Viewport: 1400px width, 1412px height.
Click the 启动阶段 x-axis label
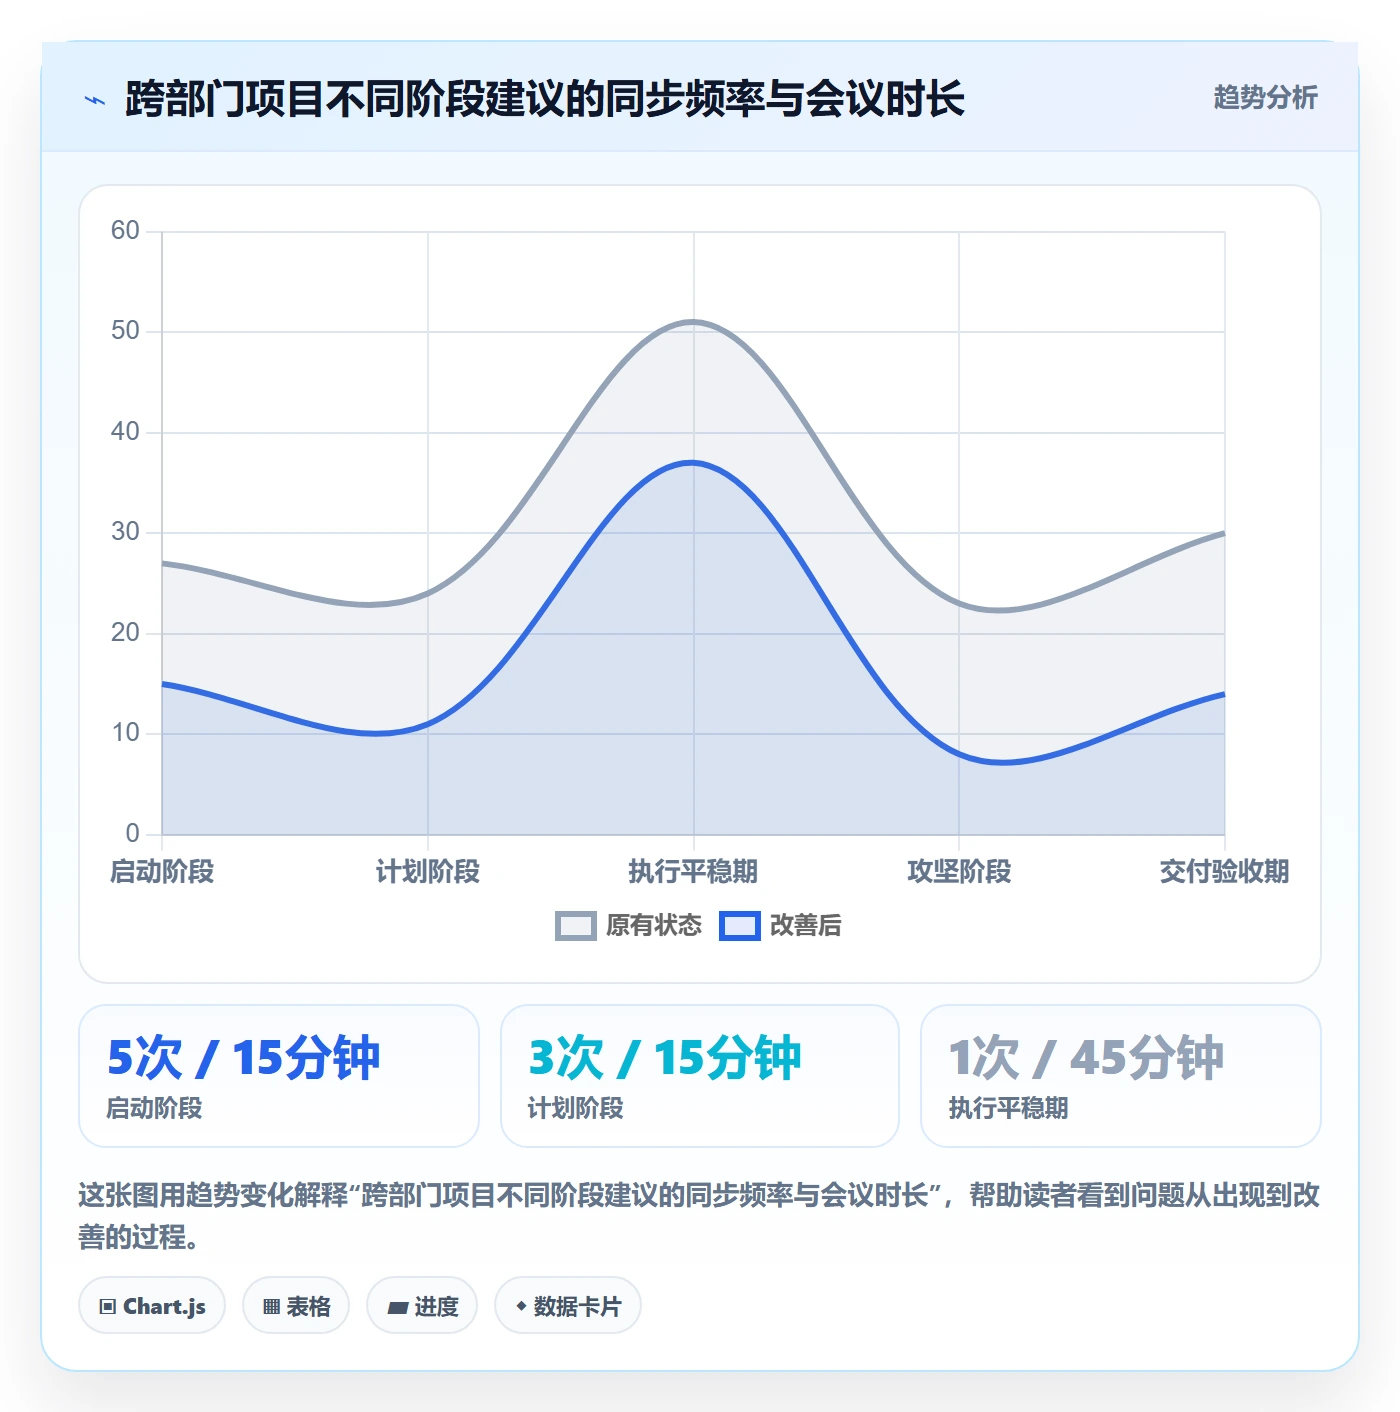(x=162, y=872)
